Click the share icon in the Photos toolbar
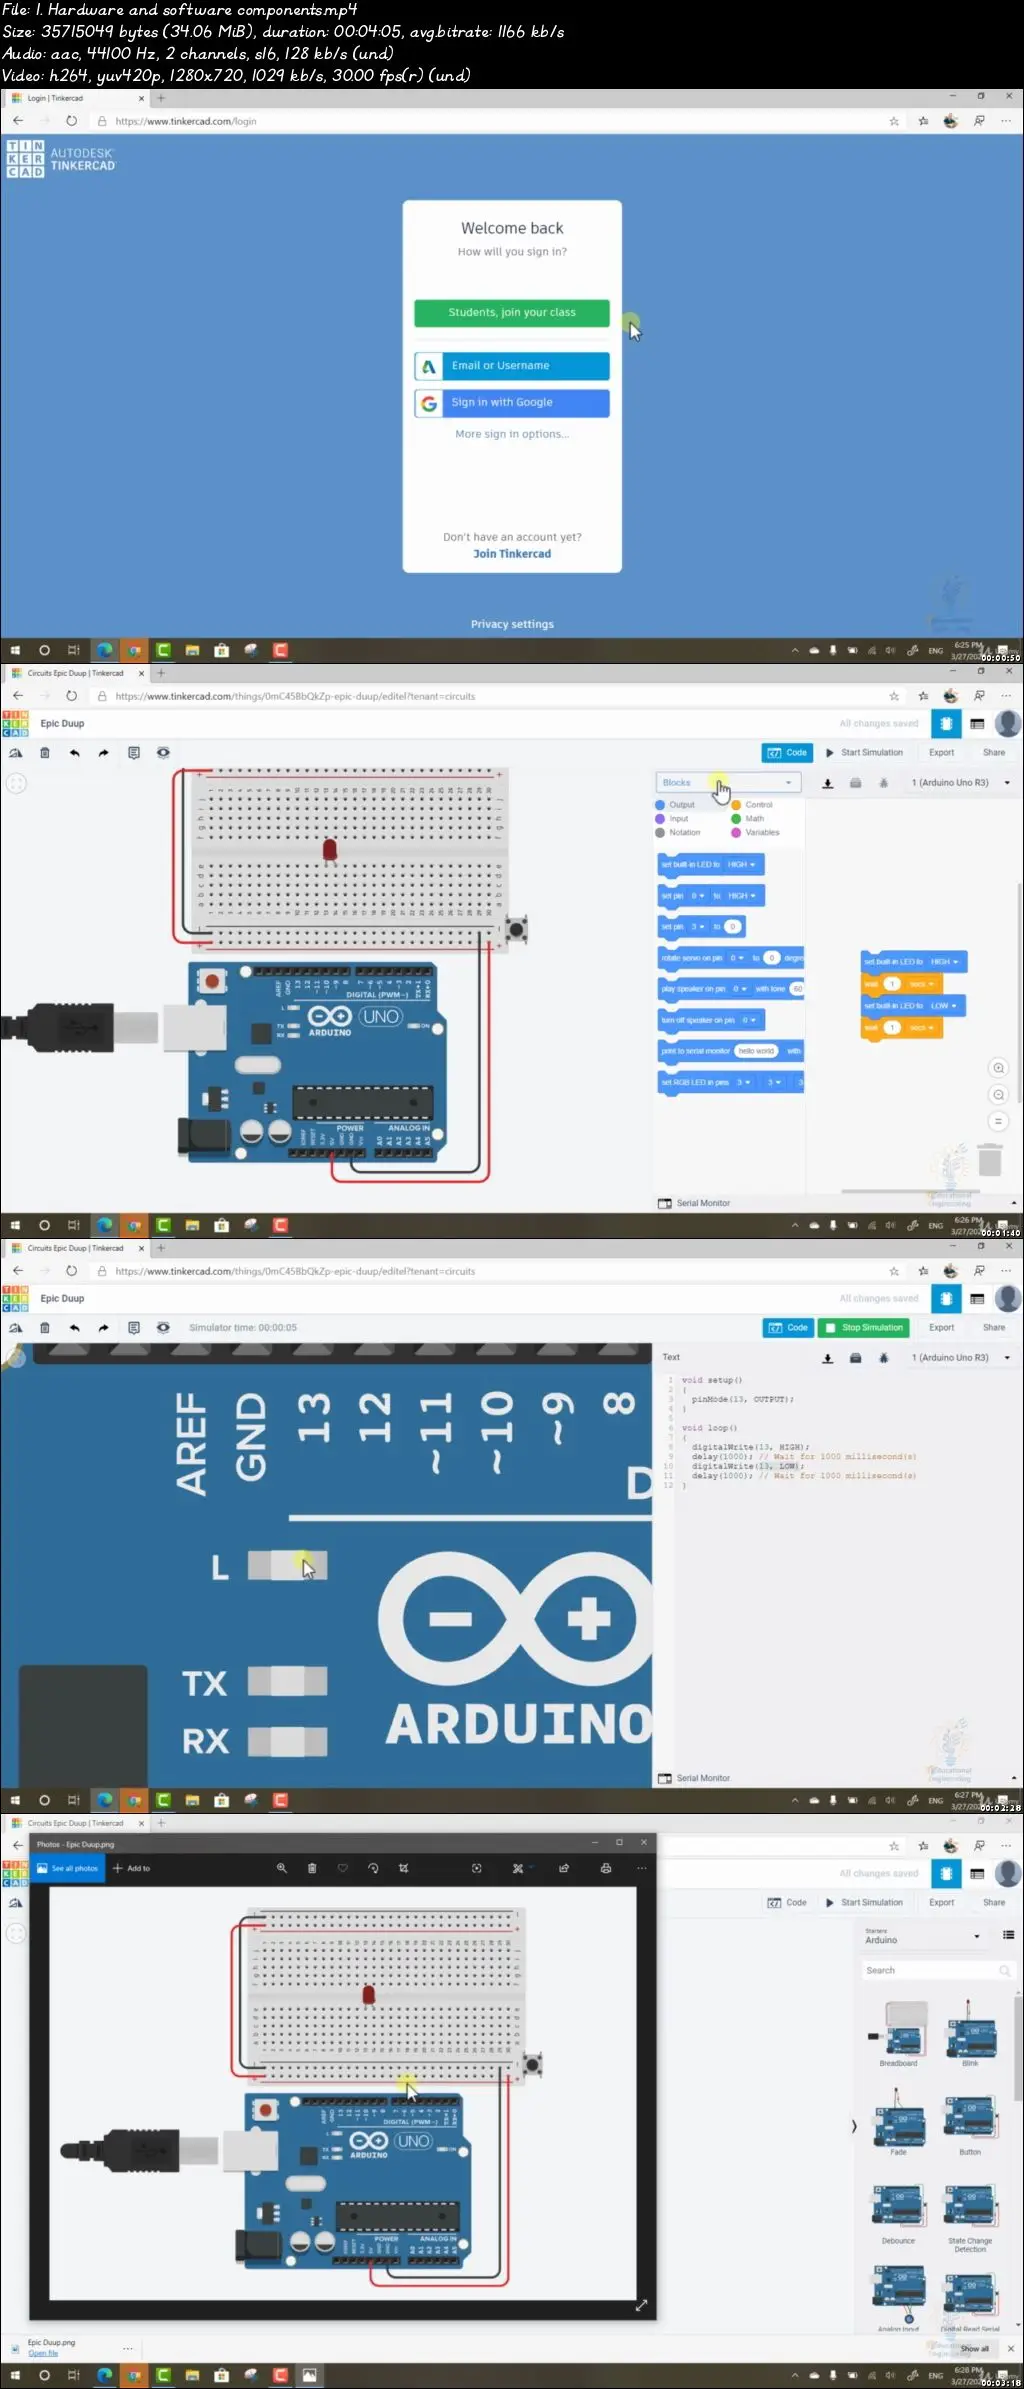 point(564,1868)
